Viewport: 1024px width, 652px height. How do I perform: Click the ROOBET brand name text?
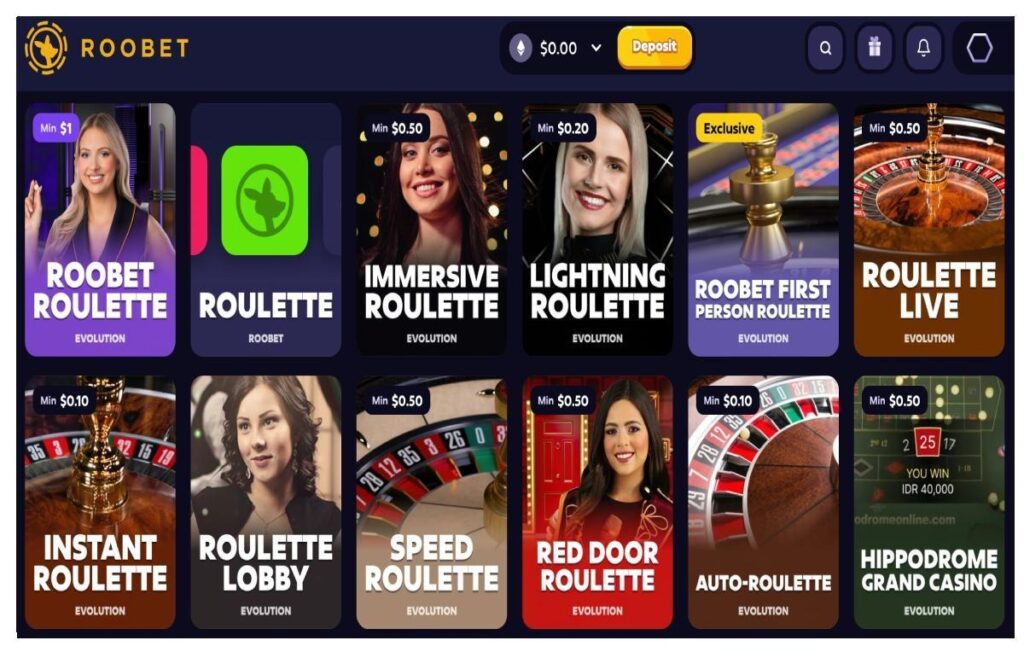coord(135,48)
